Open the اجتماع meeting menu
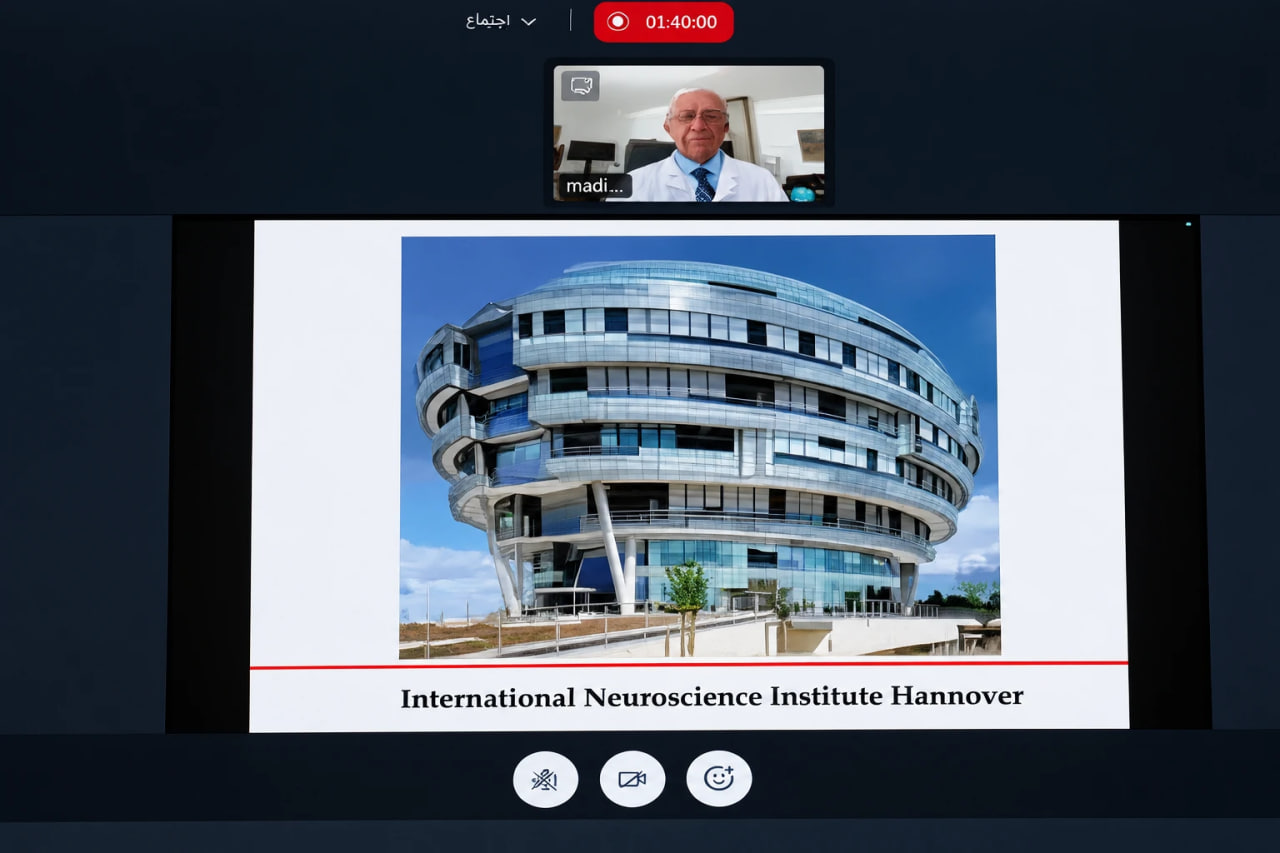Screen dimensions: 1280x853 pos(488,21)
